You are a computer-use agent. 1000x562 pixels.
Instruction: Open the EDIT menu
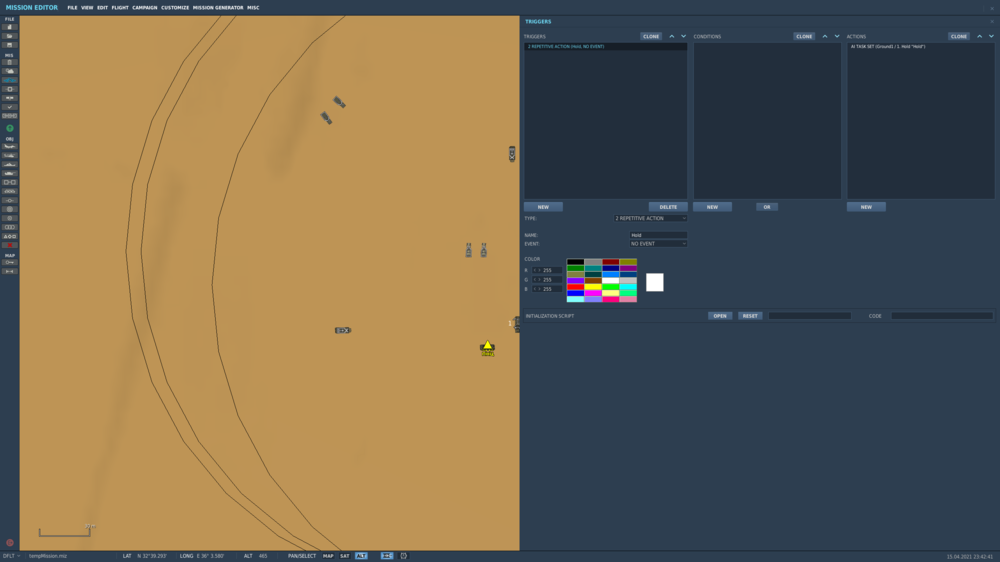[x=102, y=8]
